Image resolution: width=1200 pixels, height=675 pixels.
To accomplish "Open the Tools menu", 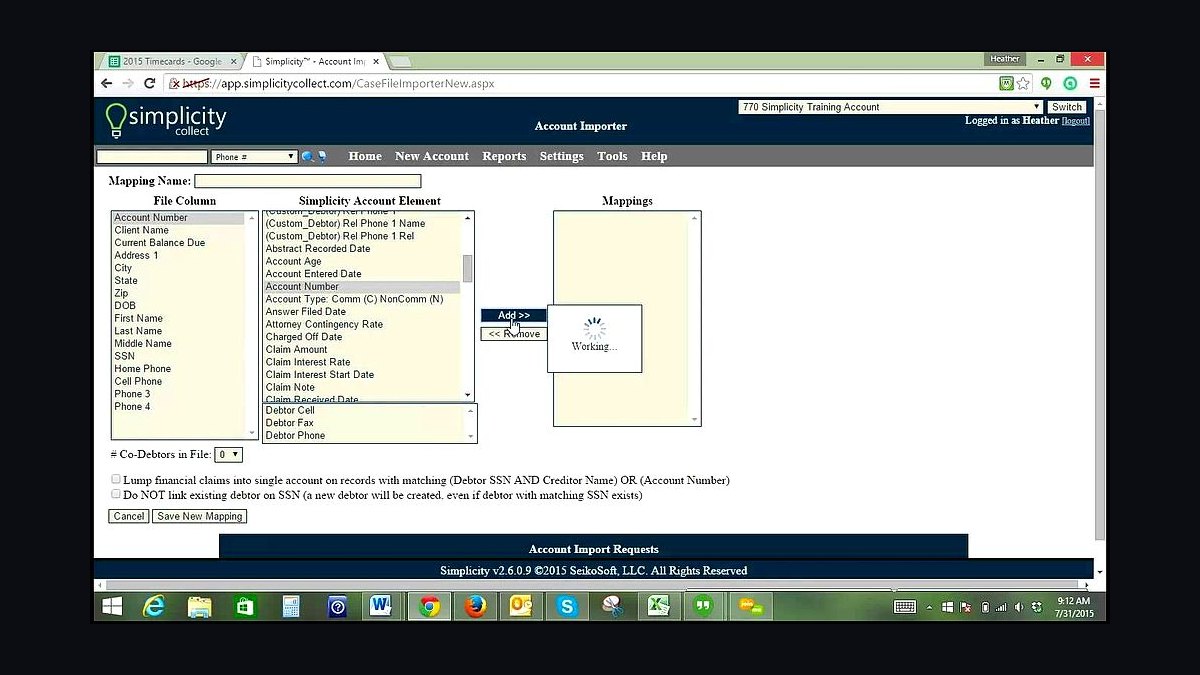I will (612, 156).
